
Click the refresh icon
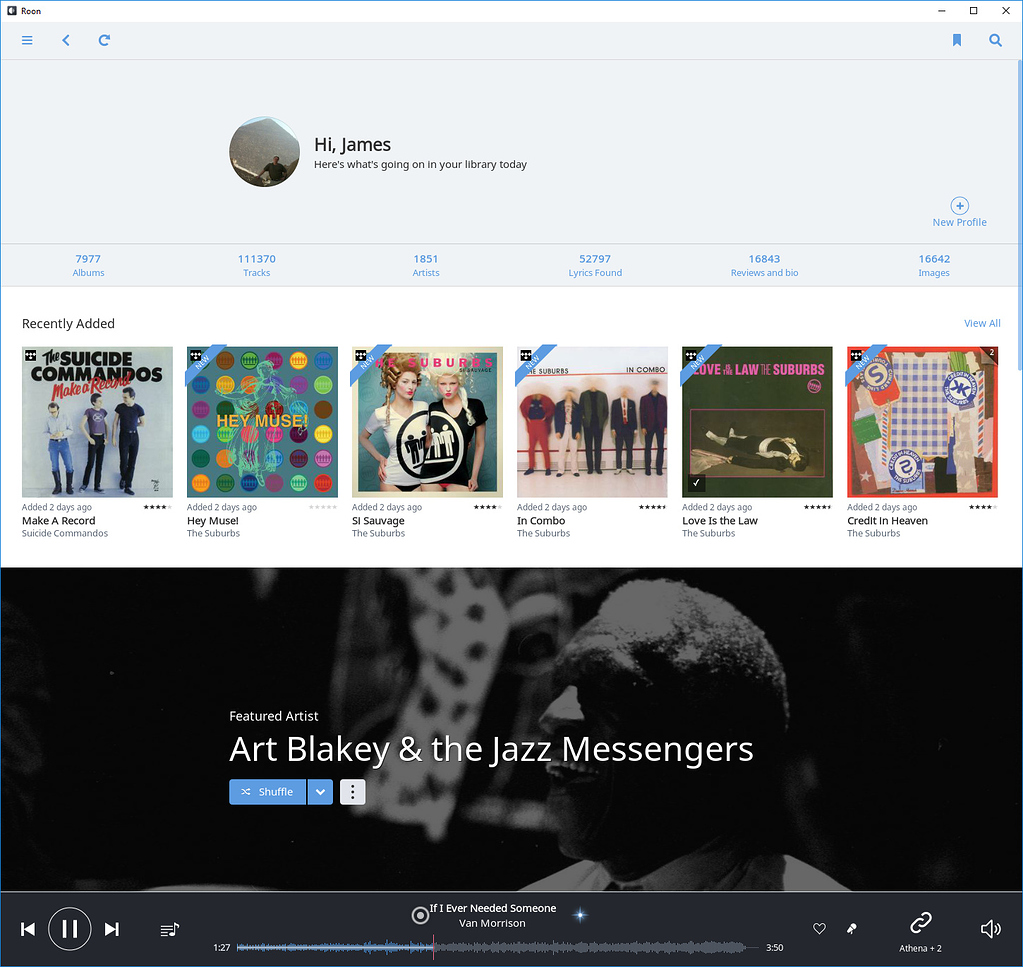coord(103,40)
